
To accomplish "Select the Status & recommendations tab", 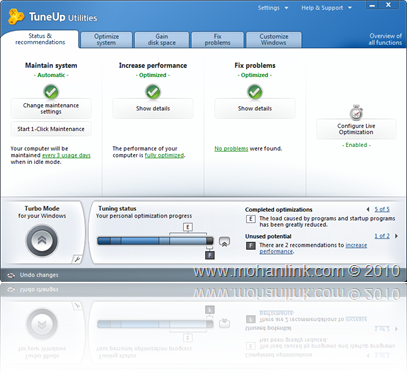I will coord(40,39).
